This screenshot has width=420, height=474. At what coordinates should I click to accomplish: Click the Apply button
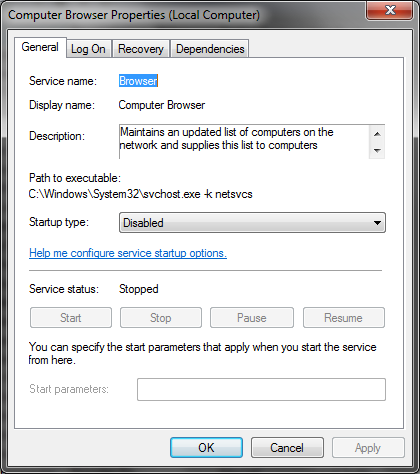point(368,448)
